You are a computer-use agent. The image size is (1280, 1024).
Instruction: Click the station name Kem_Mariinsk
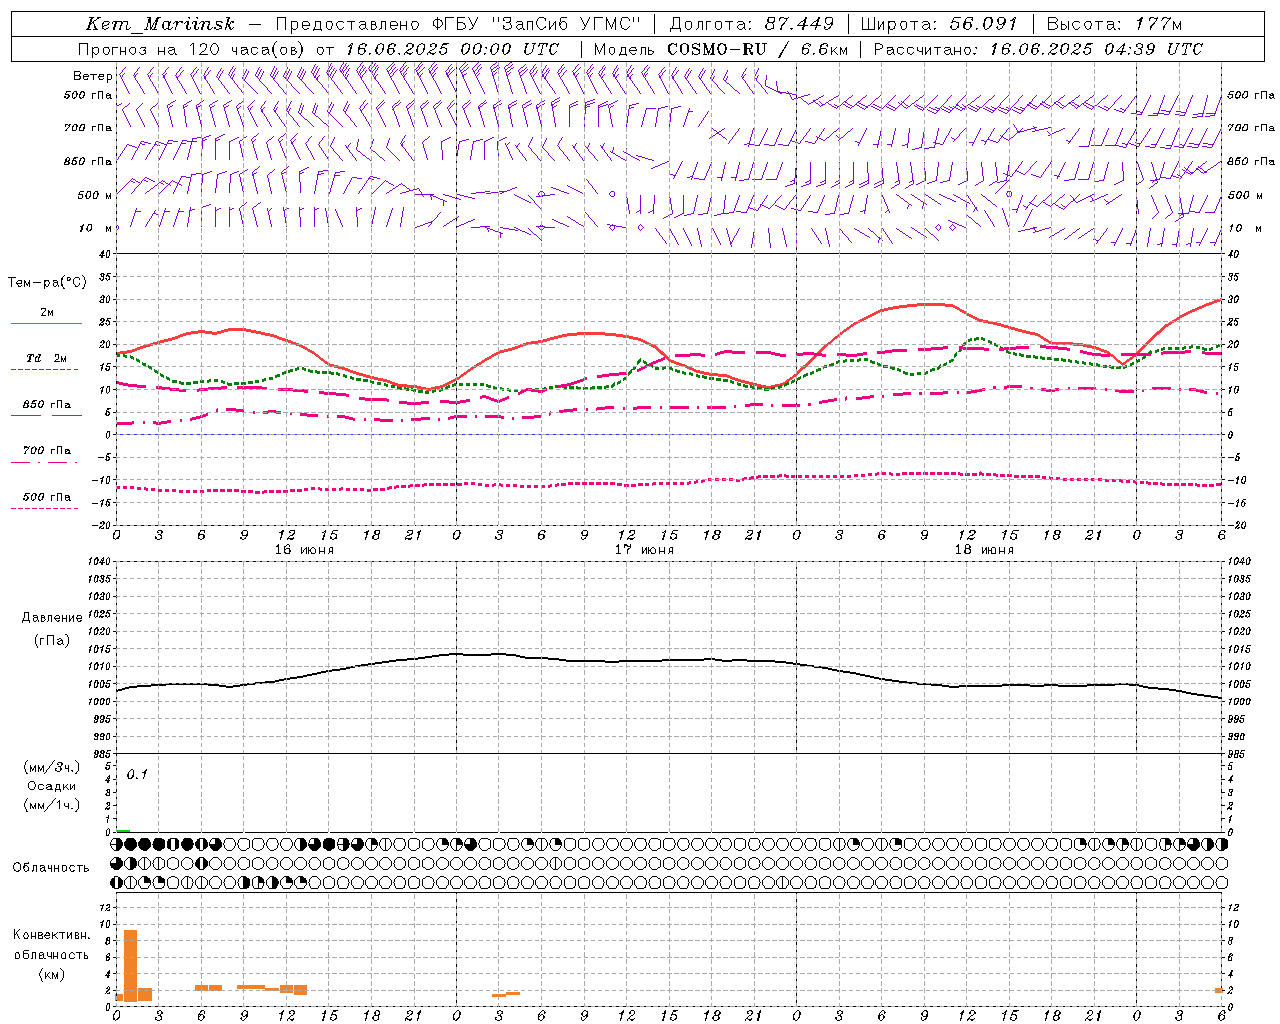160,24
